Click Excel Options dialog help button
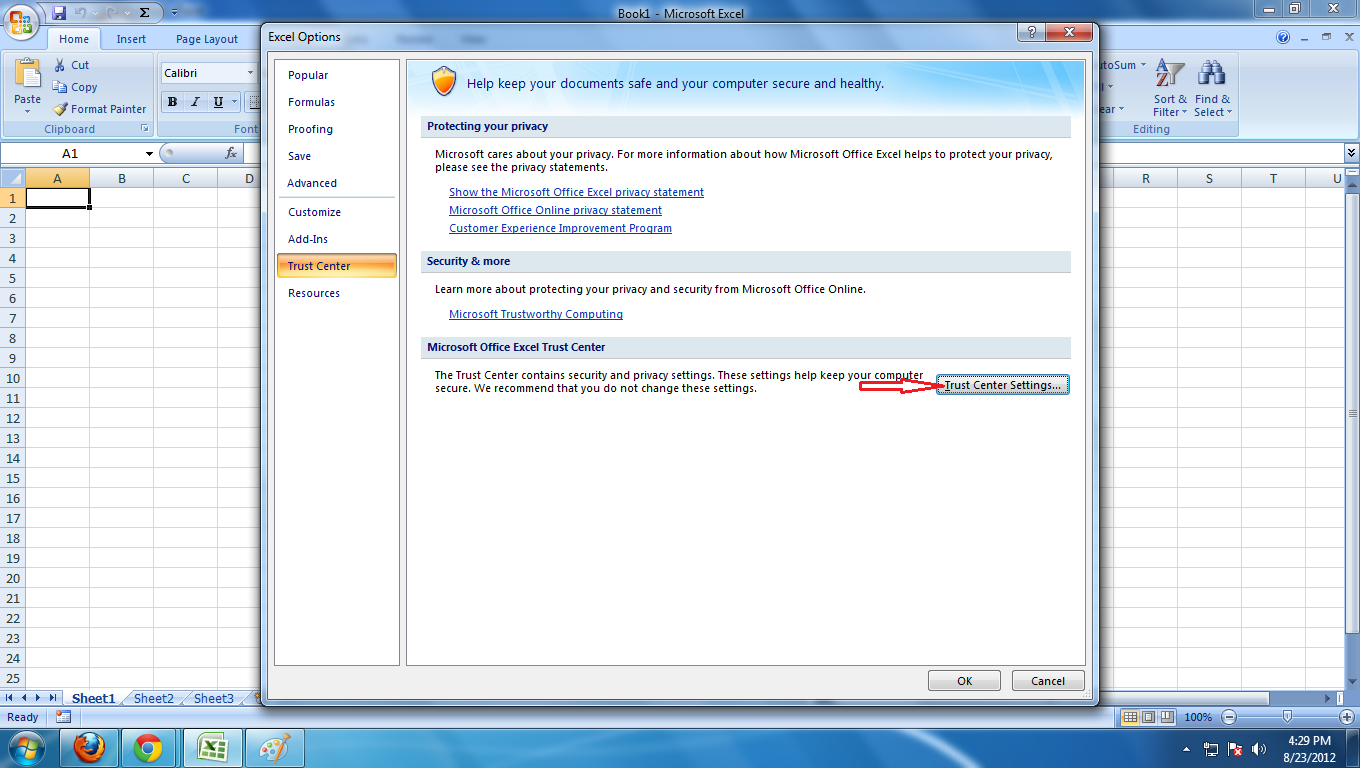 point(1030,33)
